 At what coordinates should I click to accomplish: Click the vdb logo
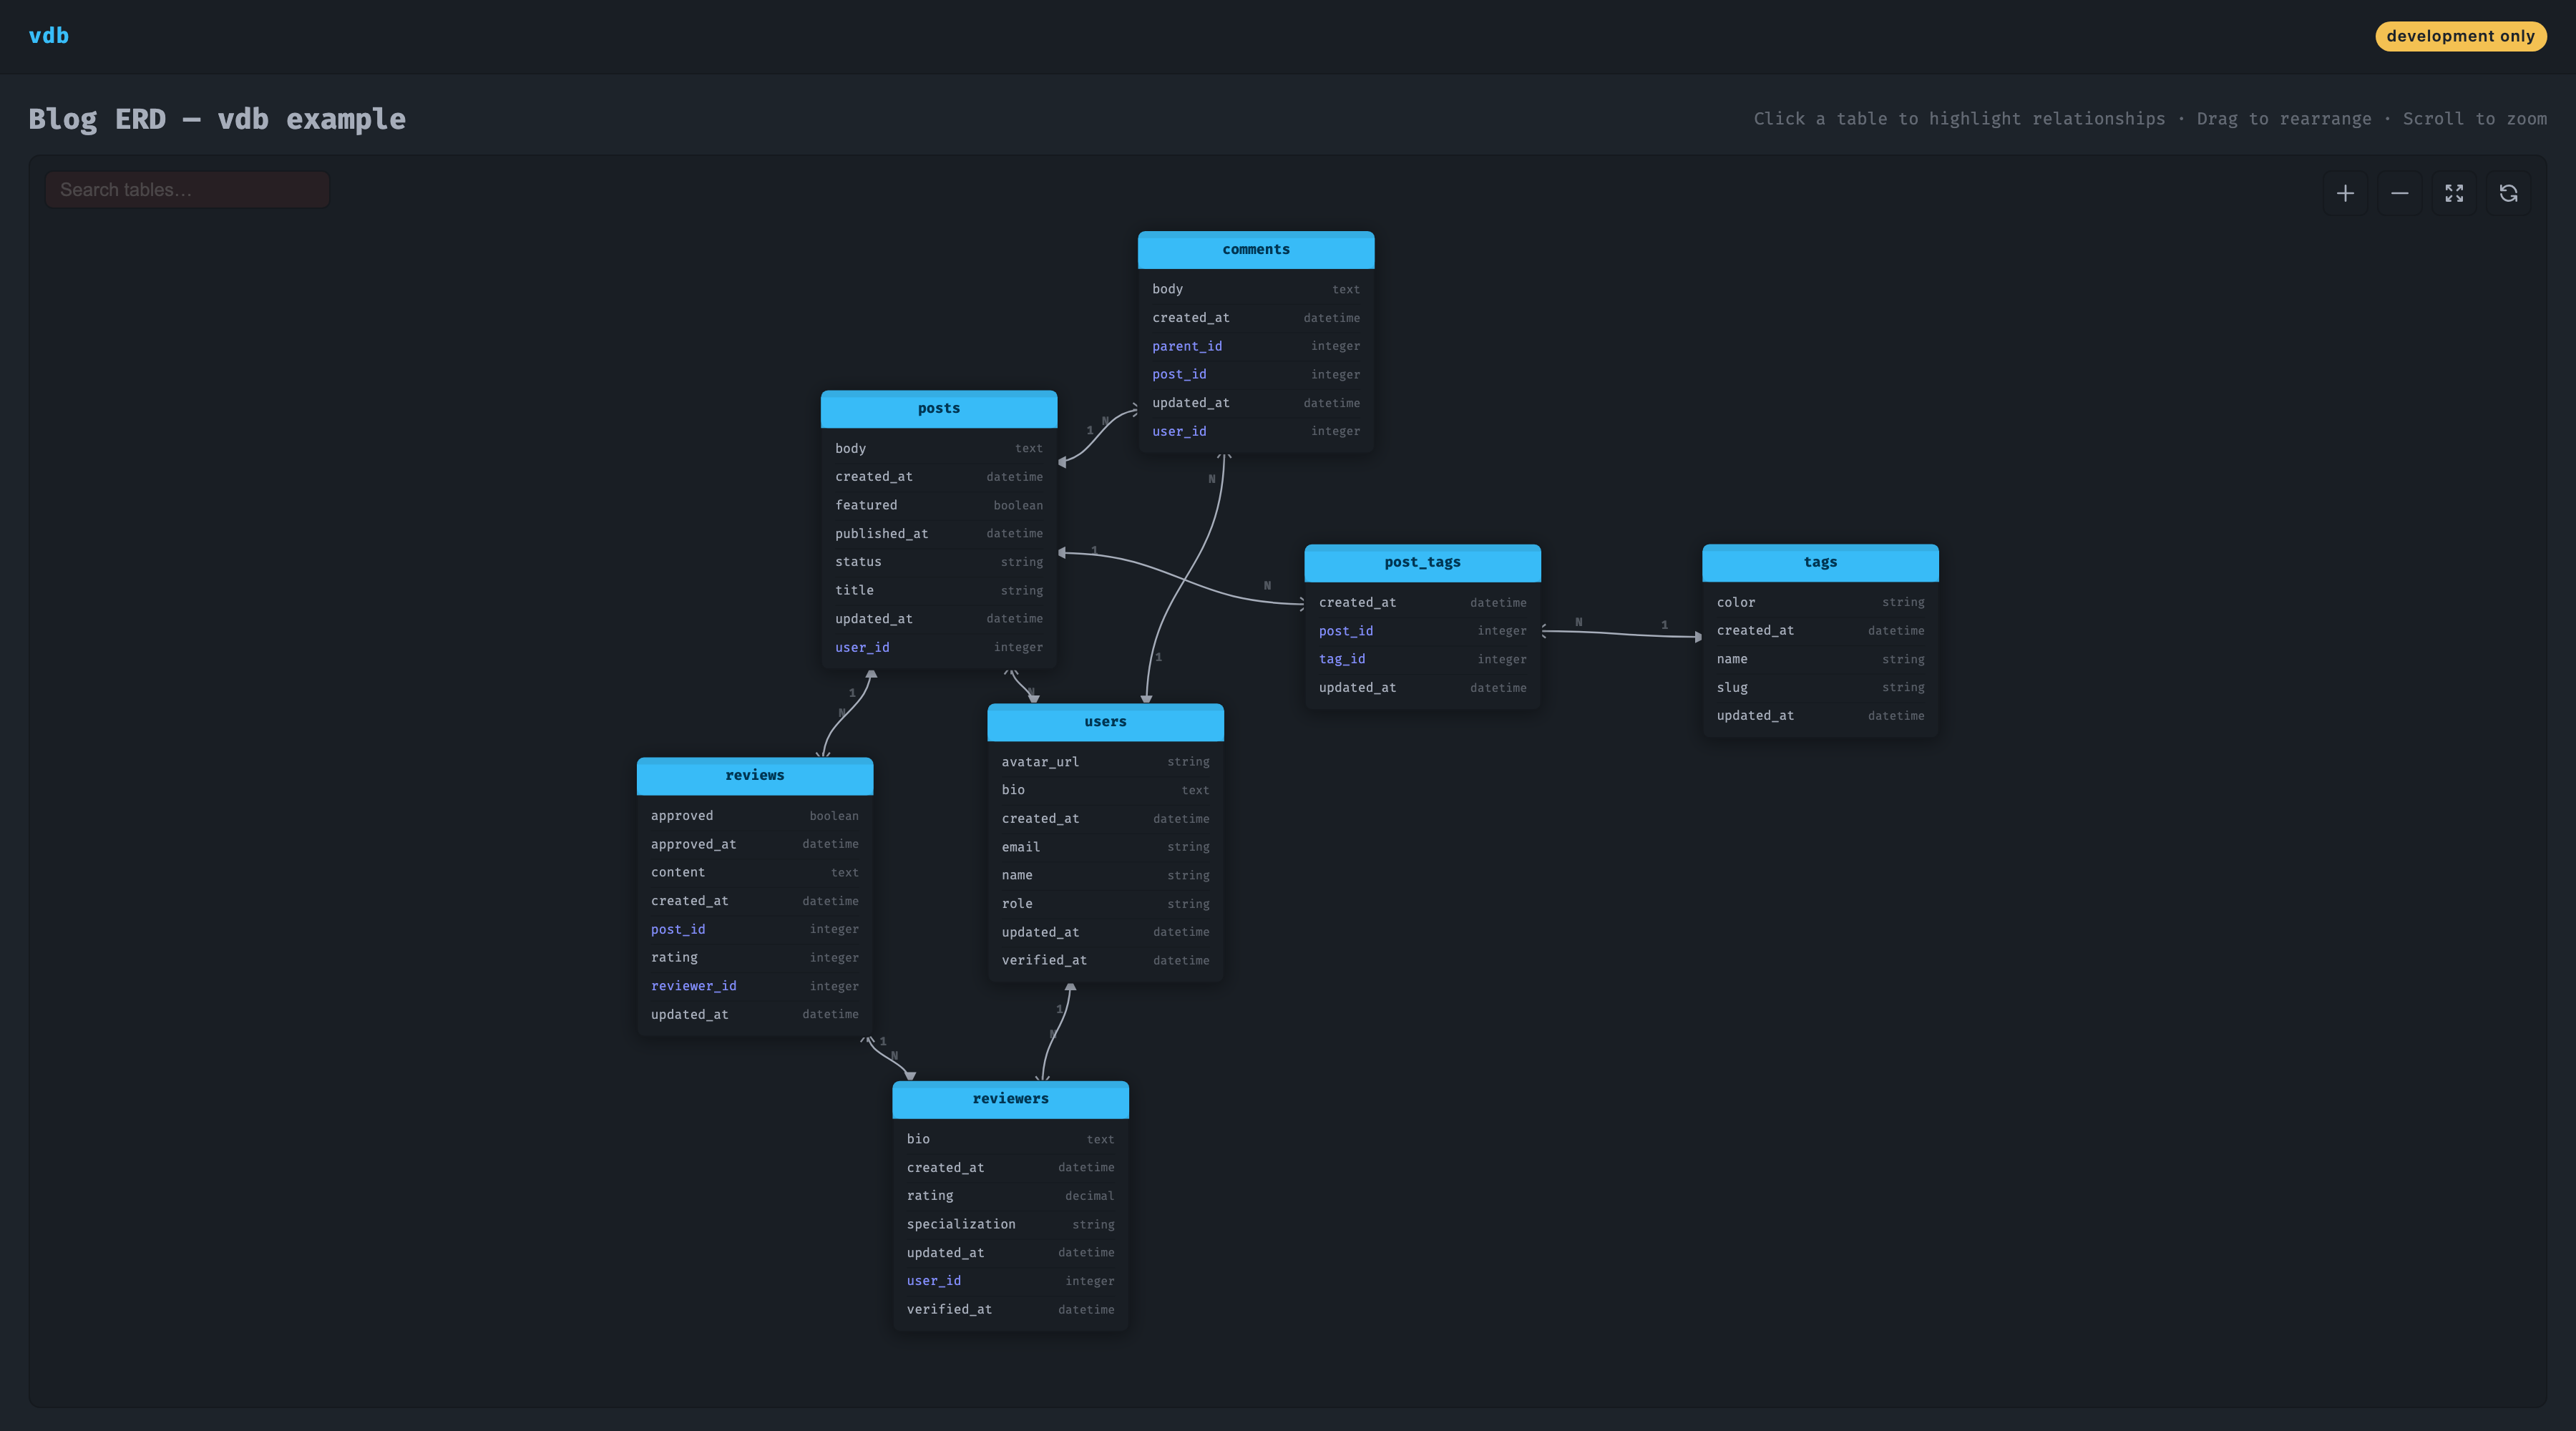(x=49, y=36)
